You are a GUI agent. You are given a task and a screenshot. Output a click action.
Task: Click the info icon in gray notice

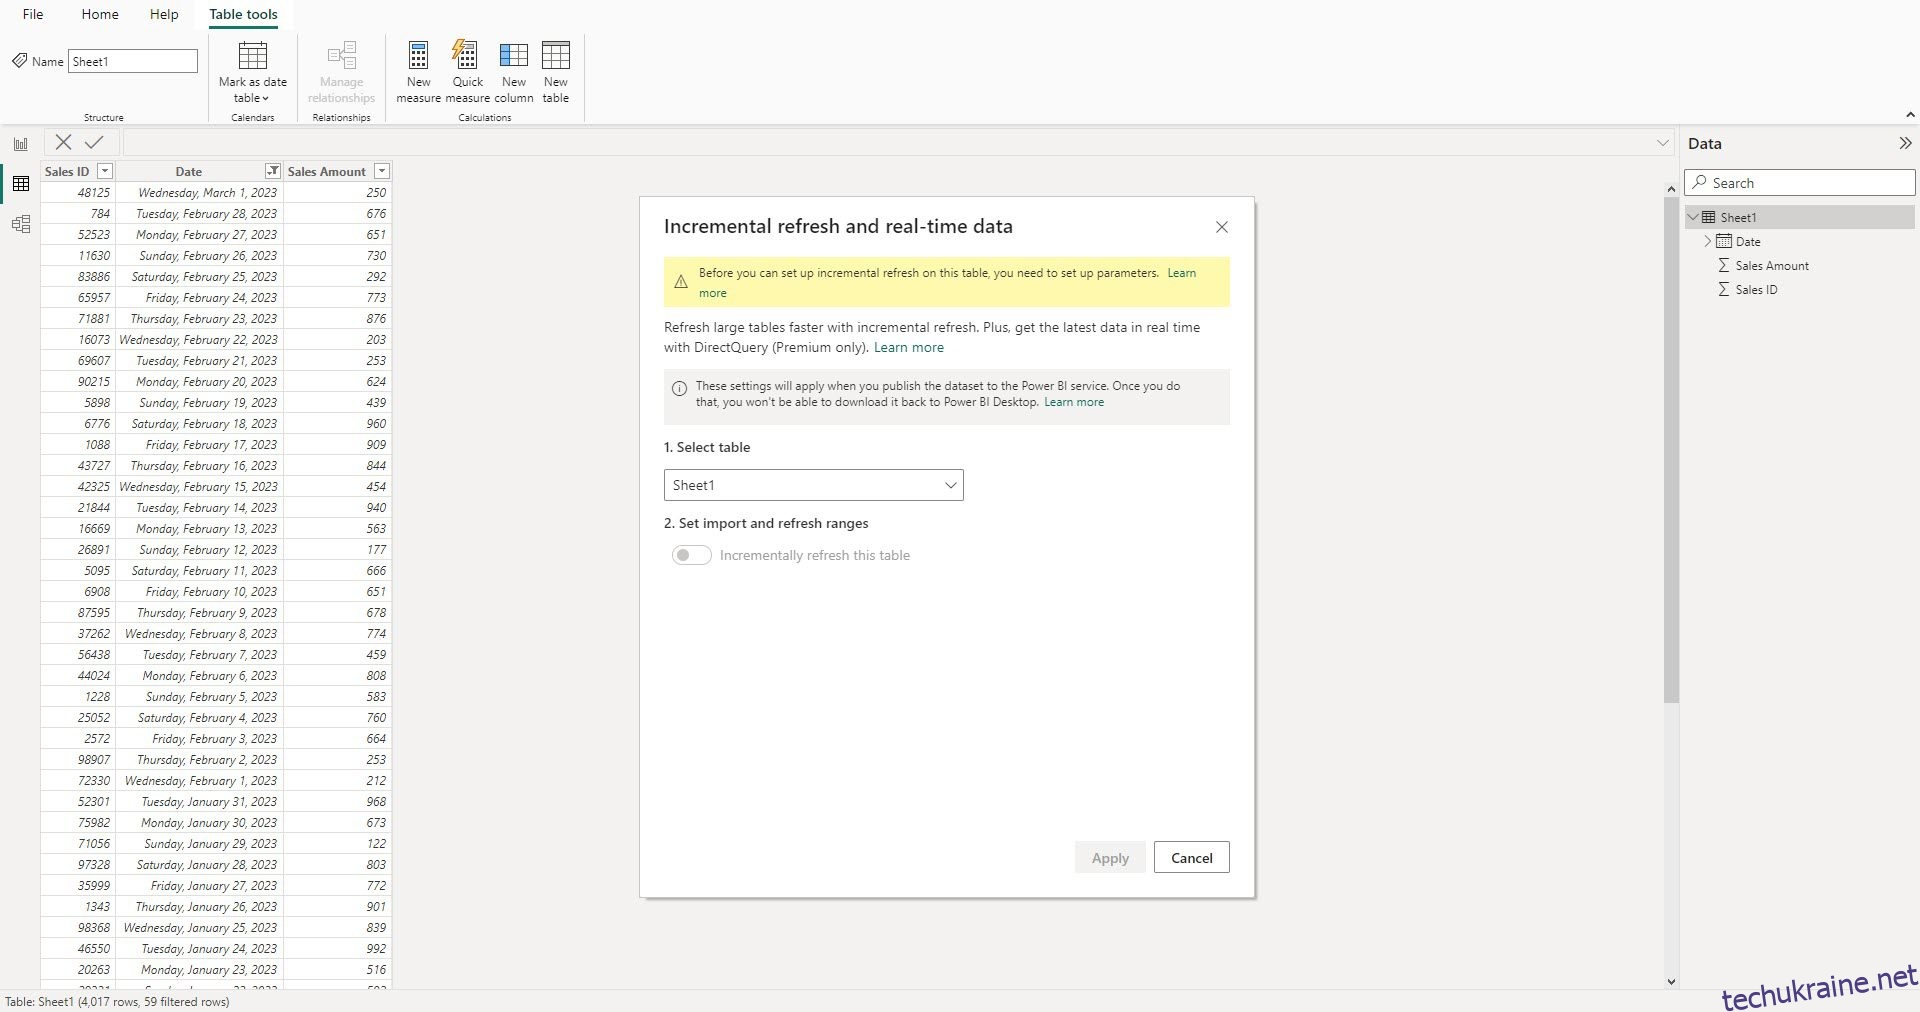680,388
